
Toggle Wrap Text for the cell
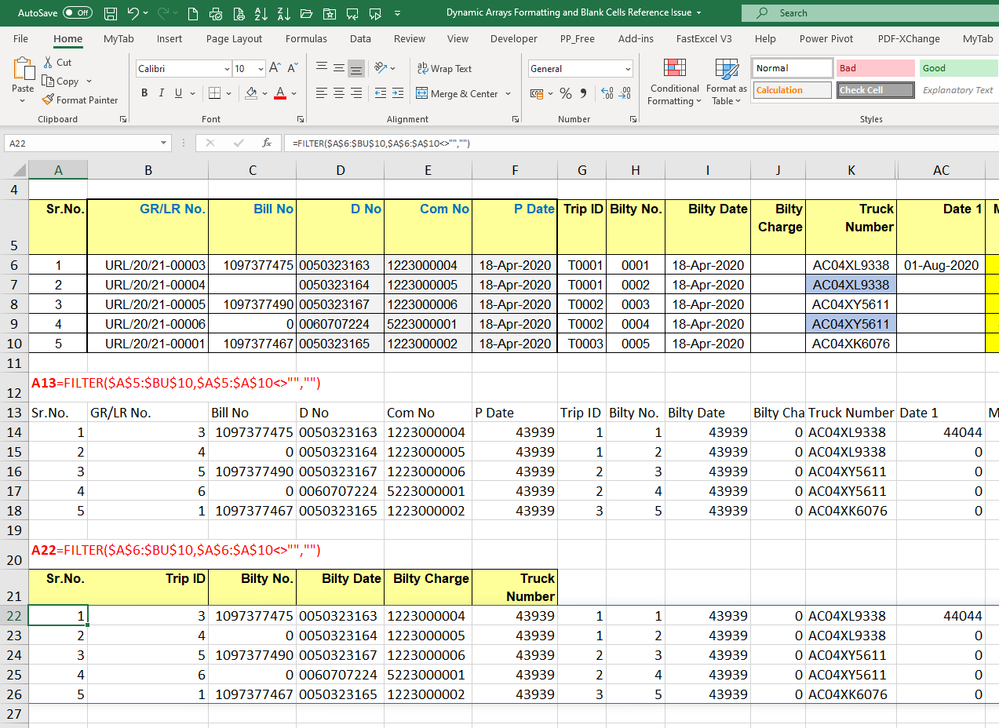pyautogui.click(x=445, y=68)
